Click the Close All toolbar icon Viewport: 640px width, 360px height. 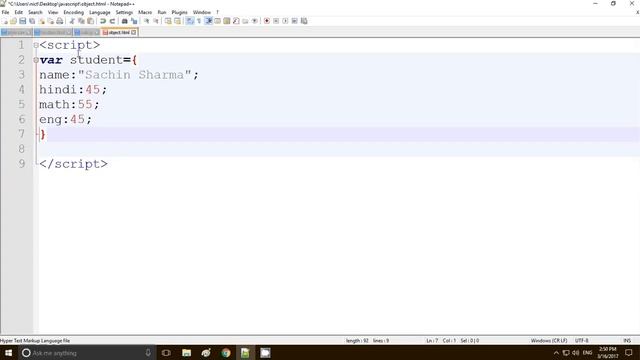point(51,21)
